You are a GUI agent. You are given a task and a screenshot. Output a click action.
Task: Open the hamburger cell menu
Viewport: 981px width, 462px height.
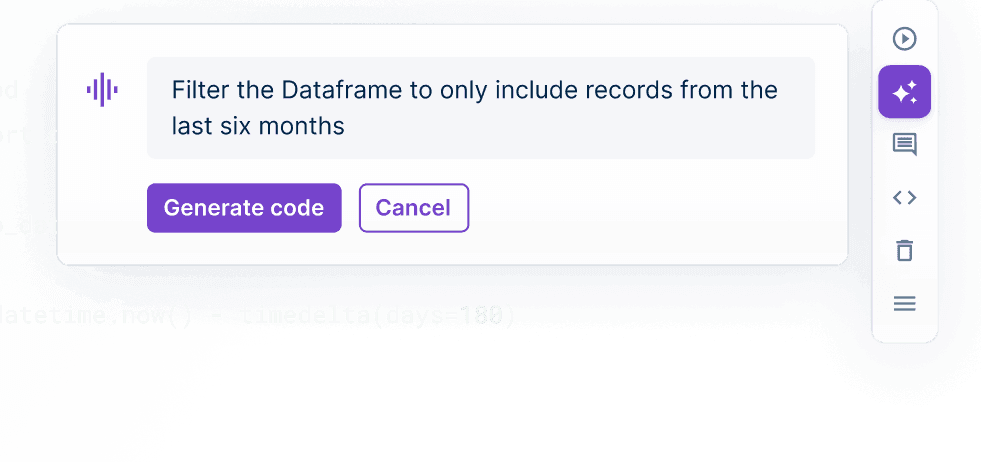point(904,304)
